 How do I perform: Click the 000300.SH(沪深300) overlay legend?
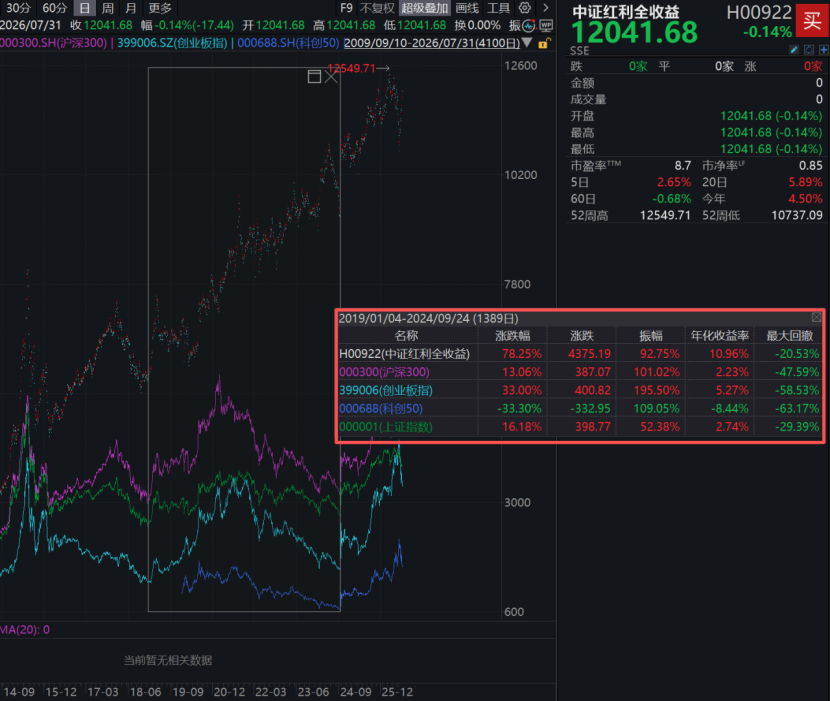53,43
